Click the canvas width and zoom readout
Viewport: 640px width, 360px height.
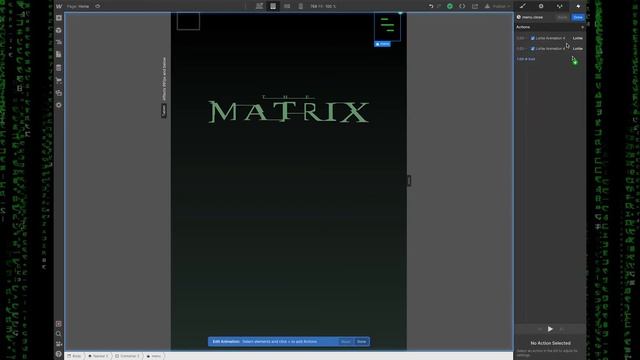pyautogui.click(x=322, y=6)
